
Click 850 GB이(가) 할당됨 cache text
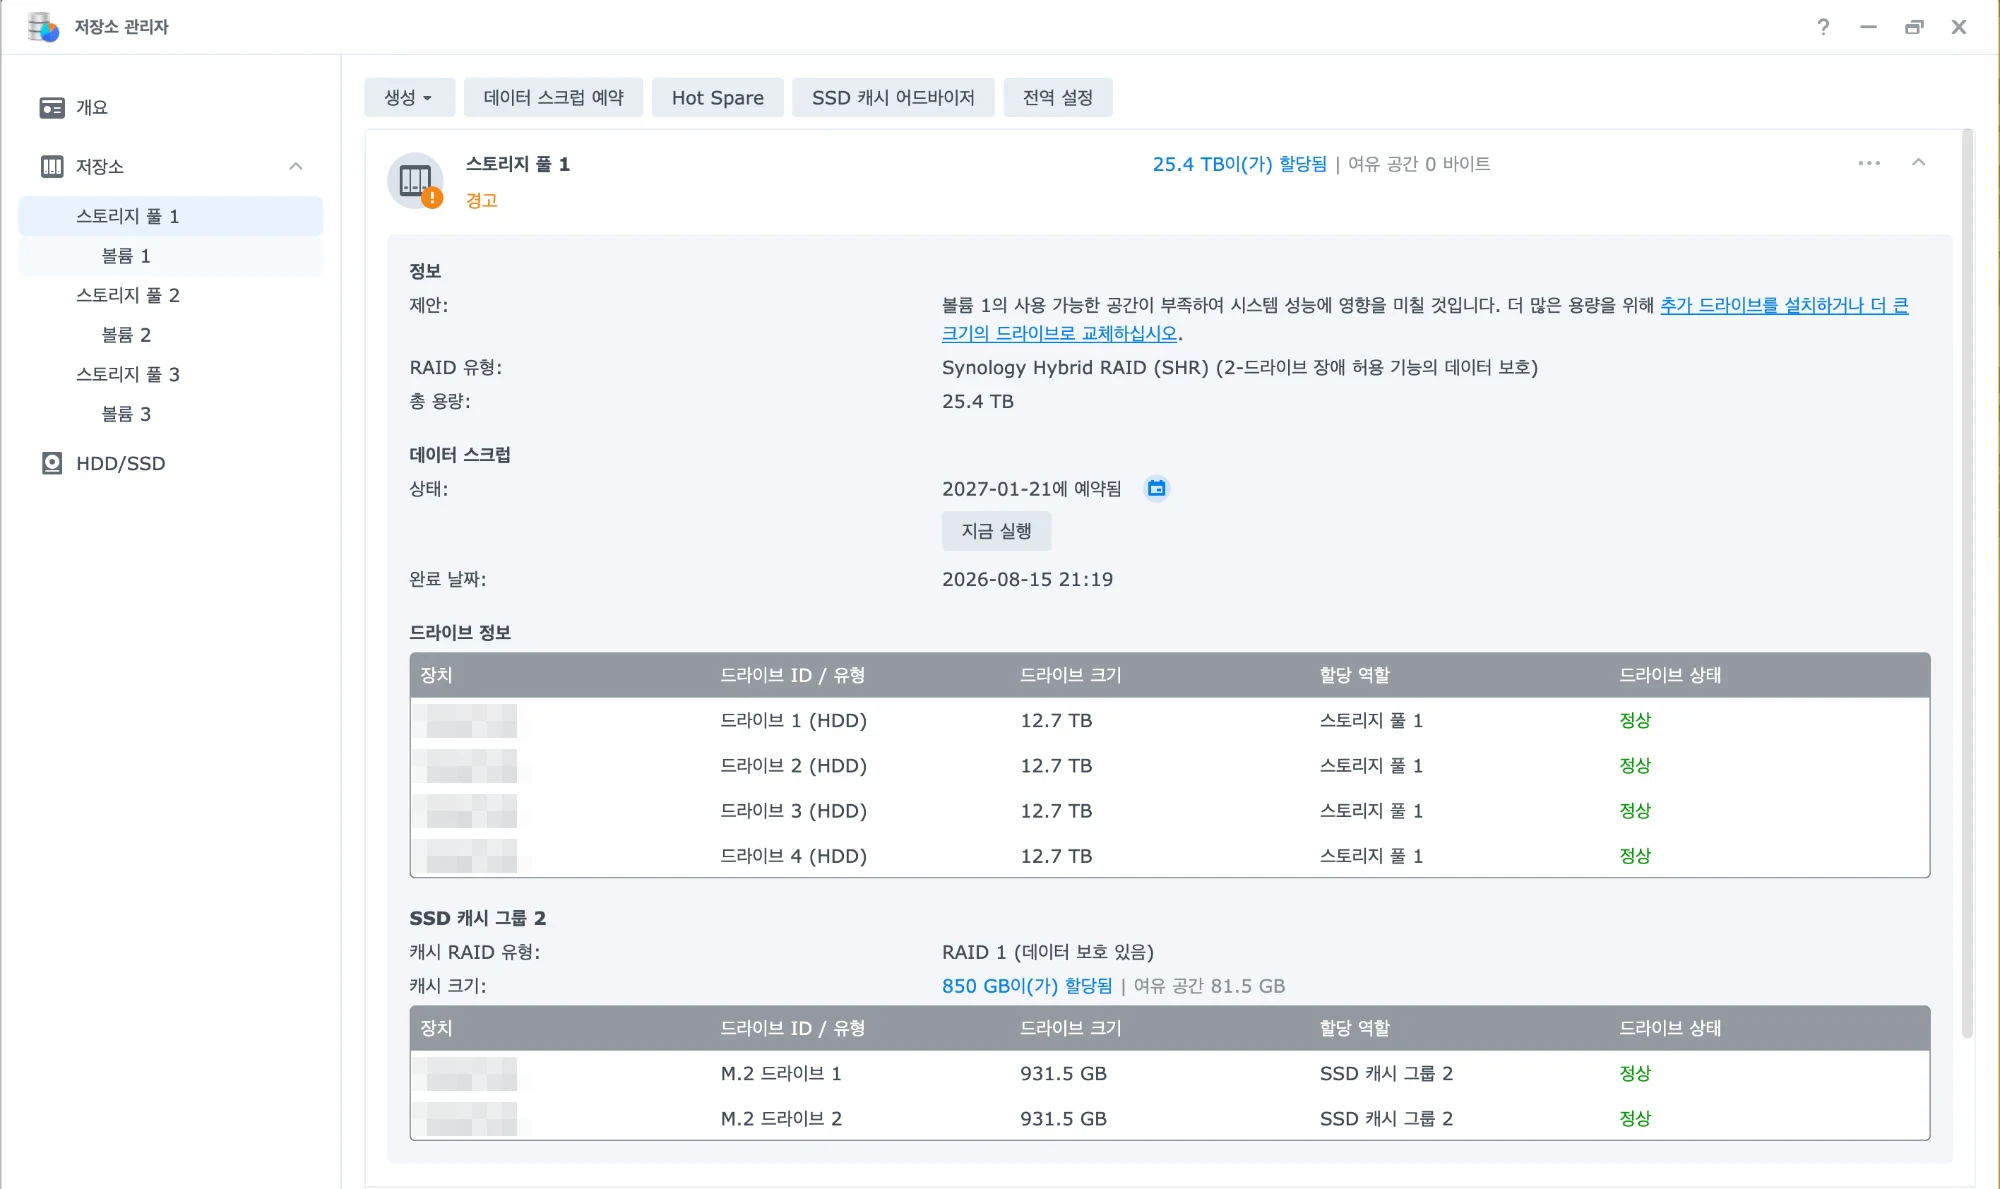pyautogui.click(x=1026, y=986)
